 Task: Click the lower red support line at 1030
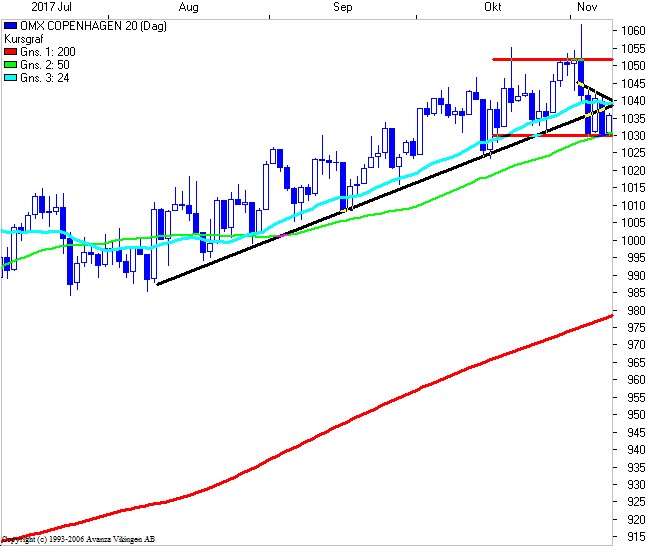553,135
